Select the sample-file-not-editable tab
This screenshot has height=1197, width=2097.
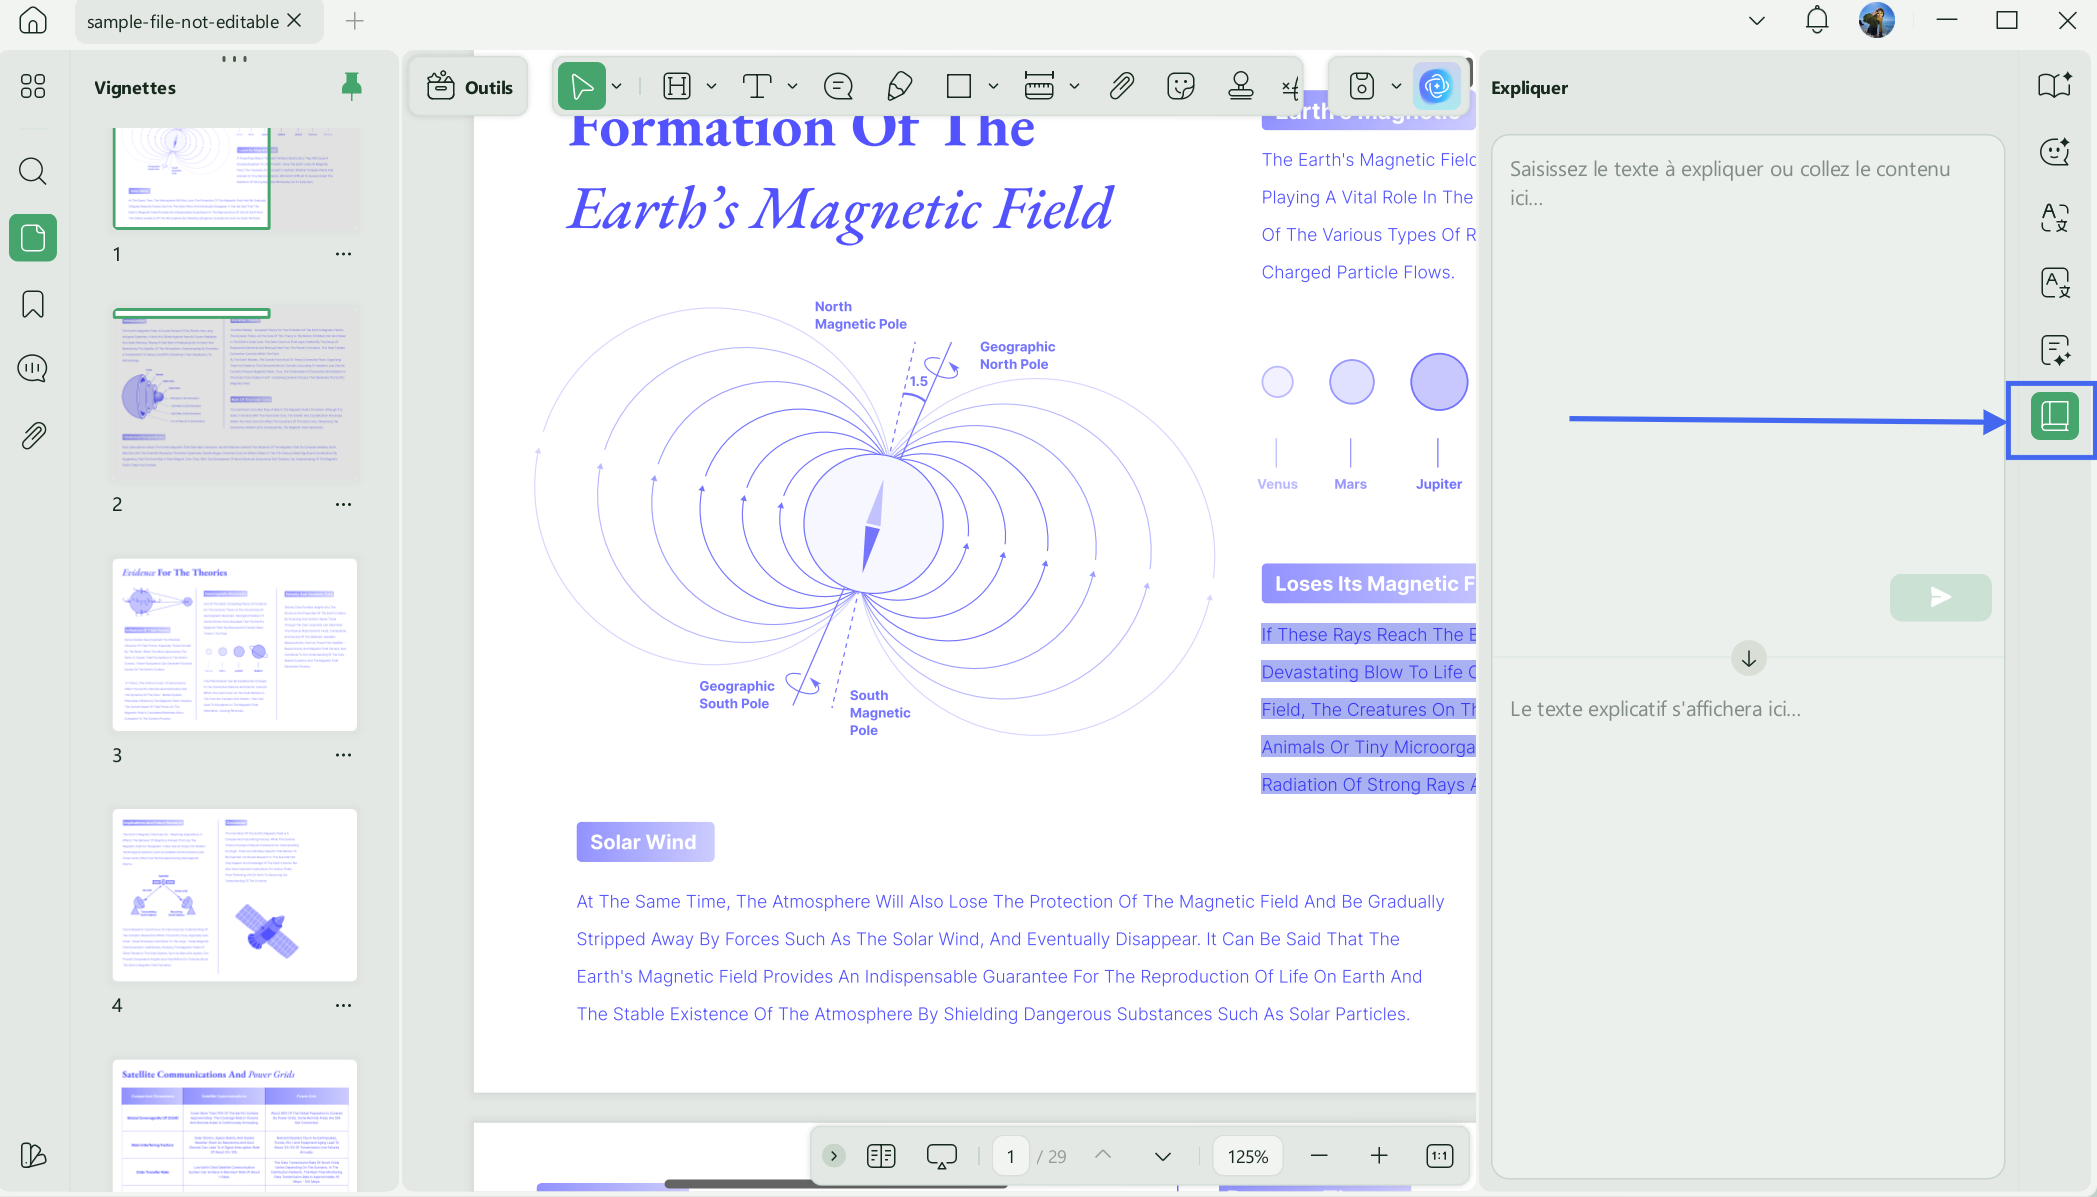(183, 21)
